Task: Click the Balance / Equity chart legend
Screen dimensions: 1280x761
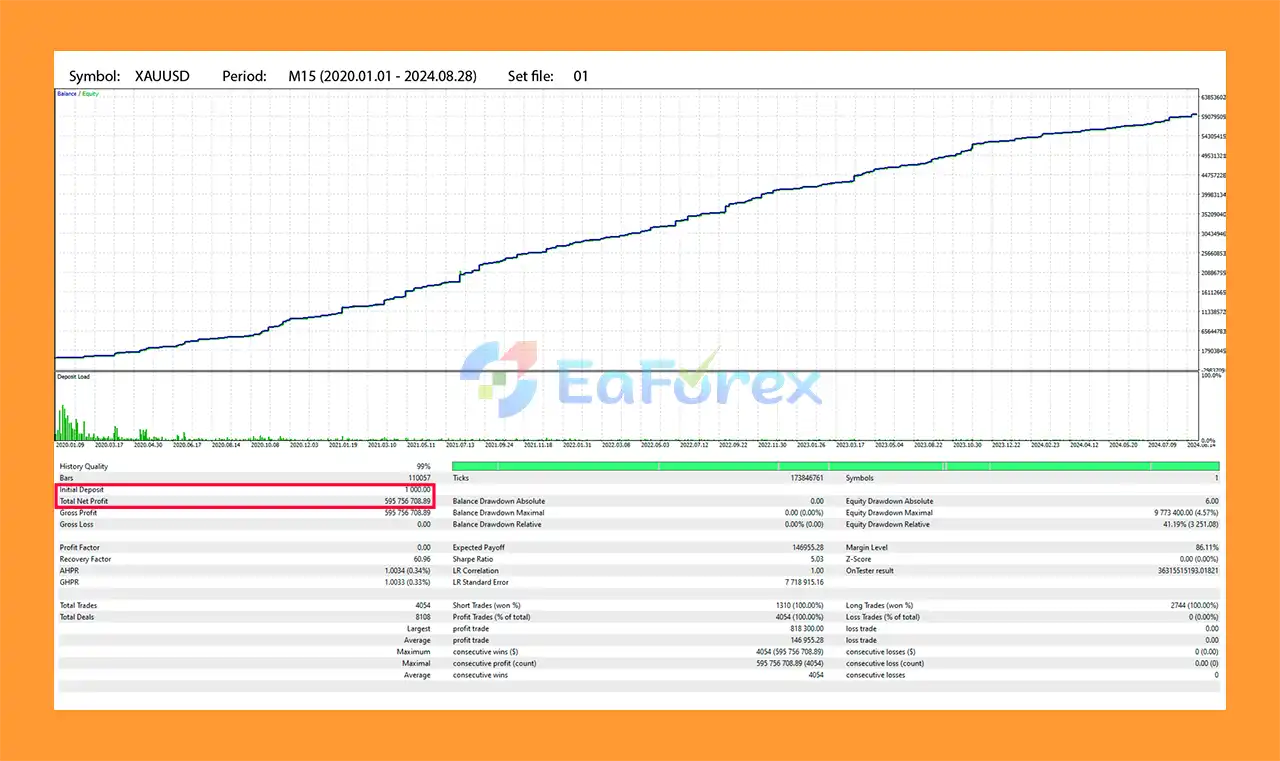Action: click(78, 94)
